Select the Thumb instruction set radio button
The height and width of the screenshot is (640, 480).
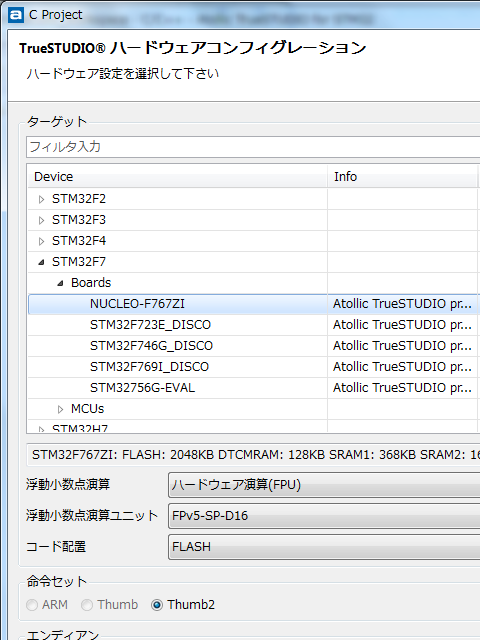87,605
